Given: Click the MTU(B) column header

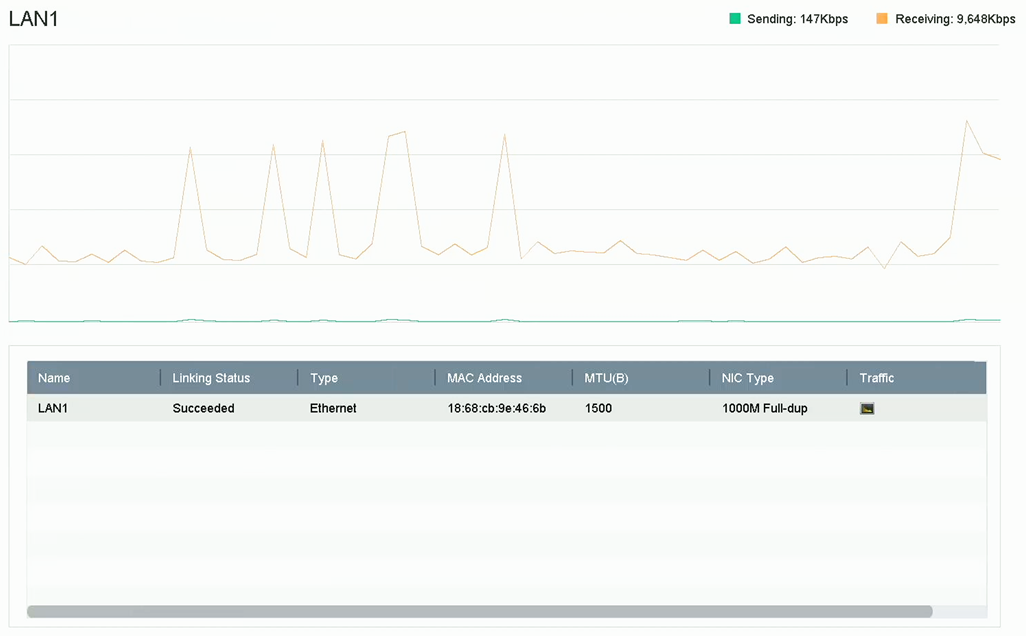Looking at the screenshot, I should click(x=606, y=378).
